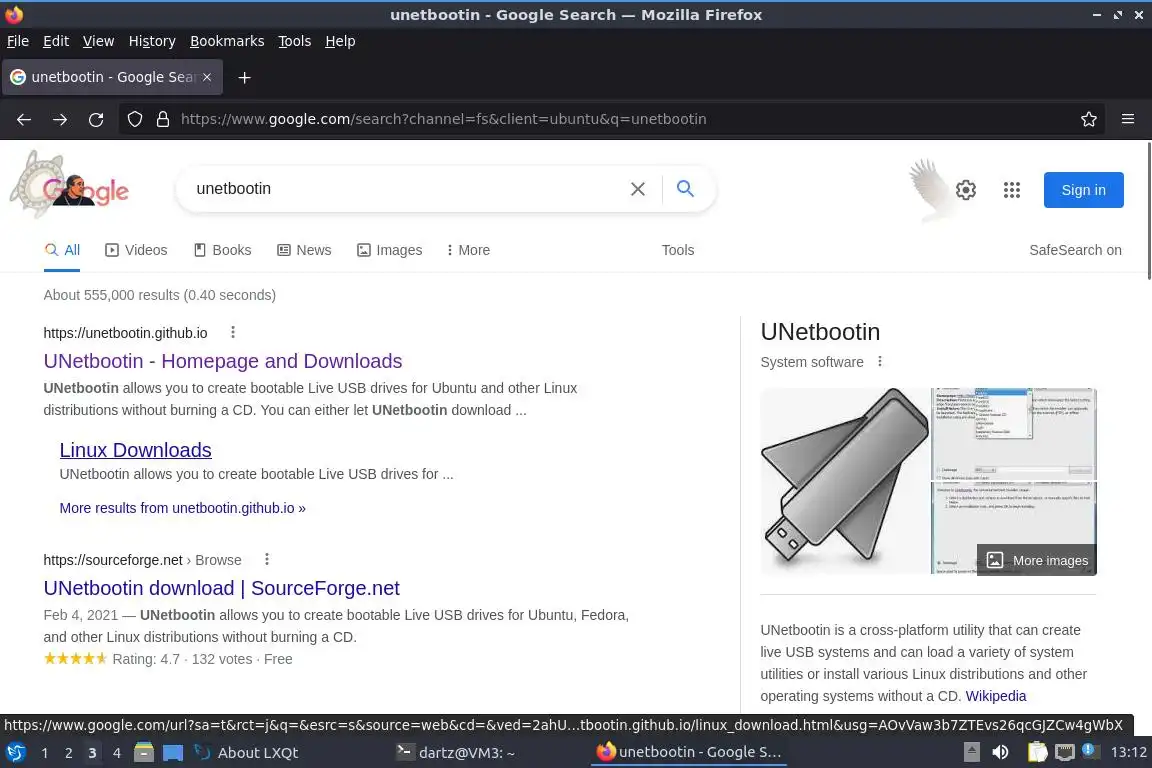Switch to virtual desktop 1
Screen dimensions: 1152x768
click(x=45, y=753)
